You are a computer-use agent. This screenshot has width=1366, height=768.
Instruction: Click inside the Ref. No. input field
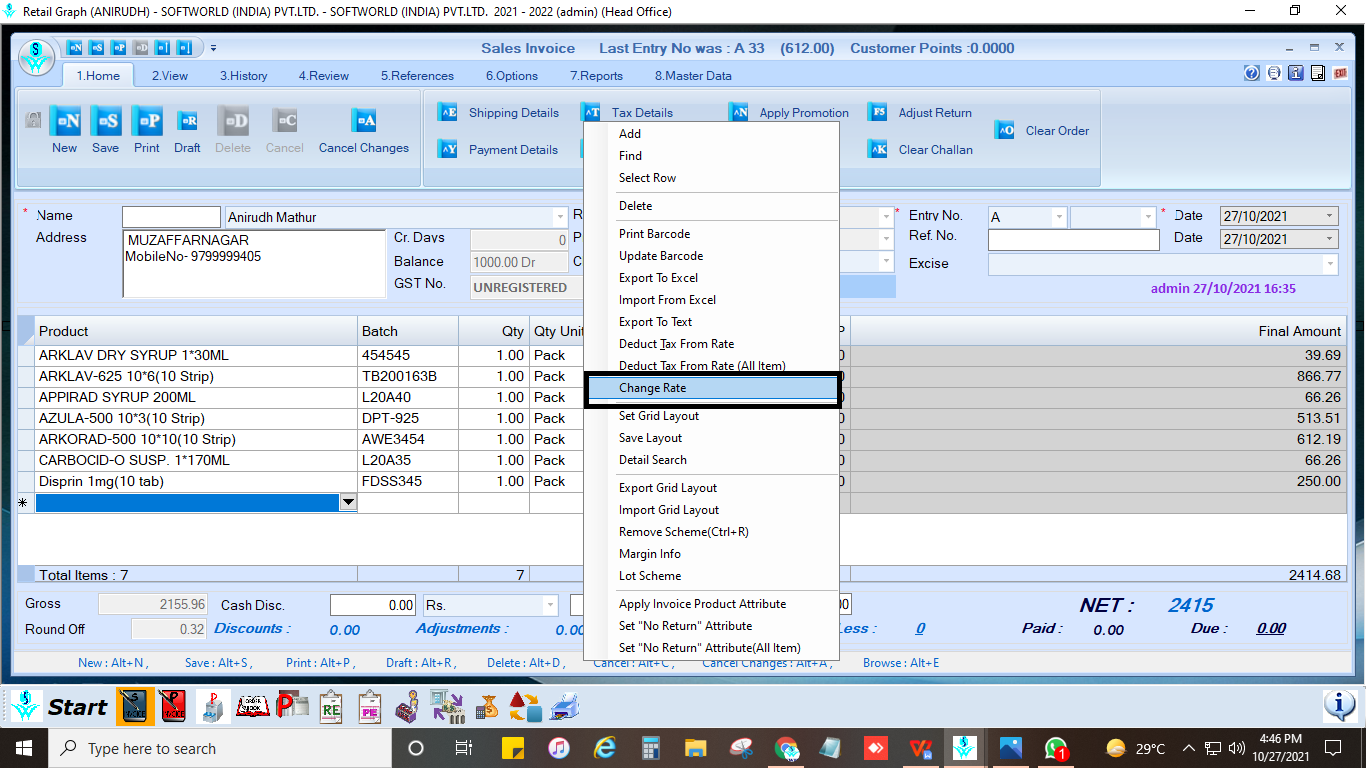[1073, 240]
